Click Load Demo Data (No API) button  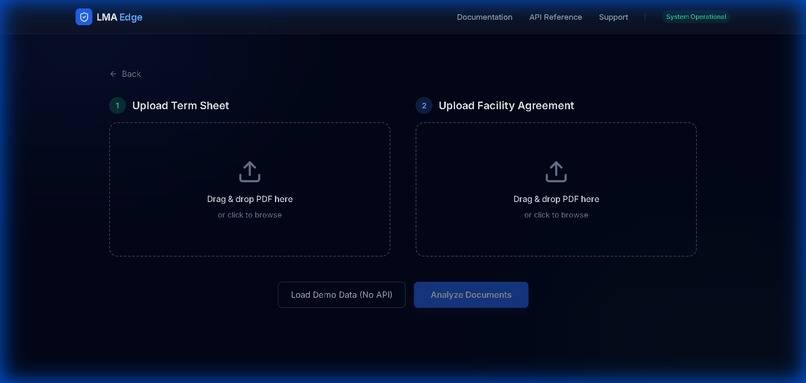[x=342, y=295]
